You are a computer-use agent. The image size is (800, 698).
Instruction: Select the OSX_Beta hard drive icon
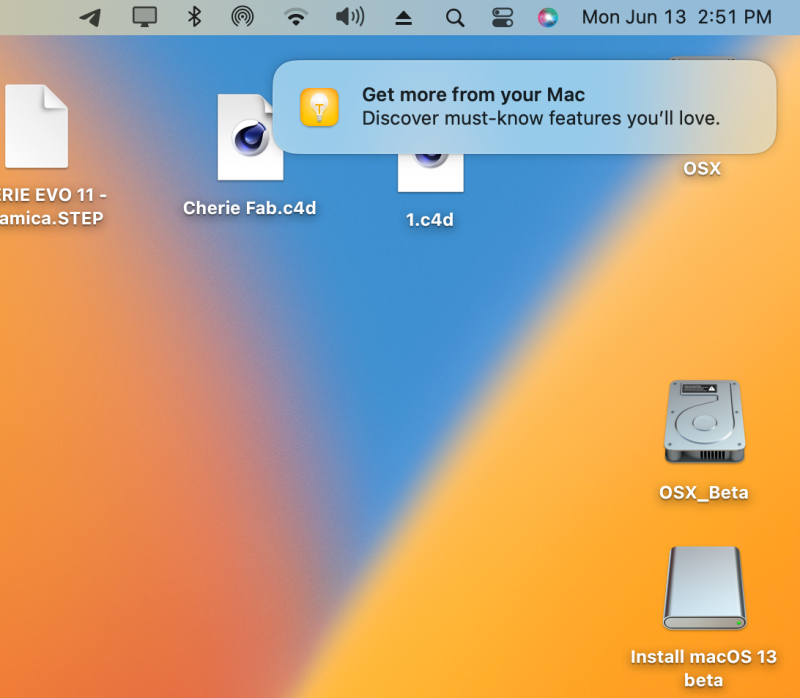point(704,423)
